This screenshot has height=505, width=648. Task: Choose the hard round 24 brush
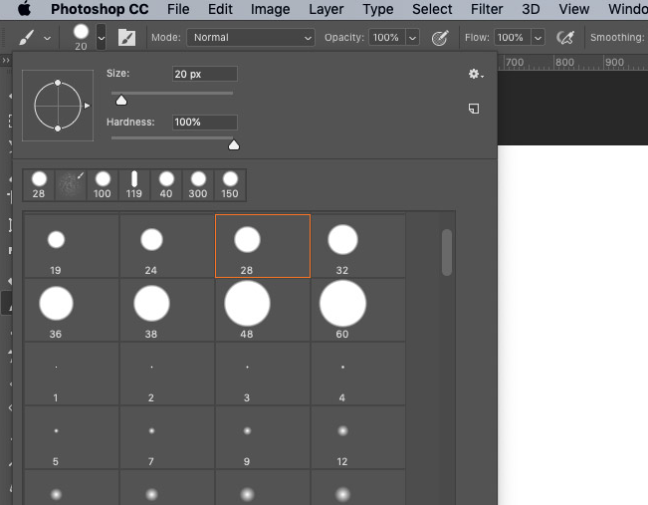click(167, 246)
